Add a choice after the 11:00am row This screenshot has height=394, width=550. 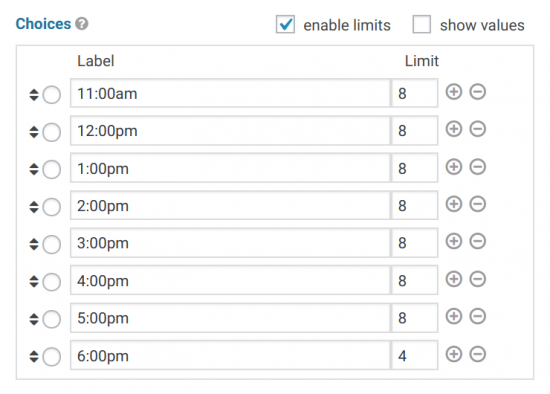point(454,92)
